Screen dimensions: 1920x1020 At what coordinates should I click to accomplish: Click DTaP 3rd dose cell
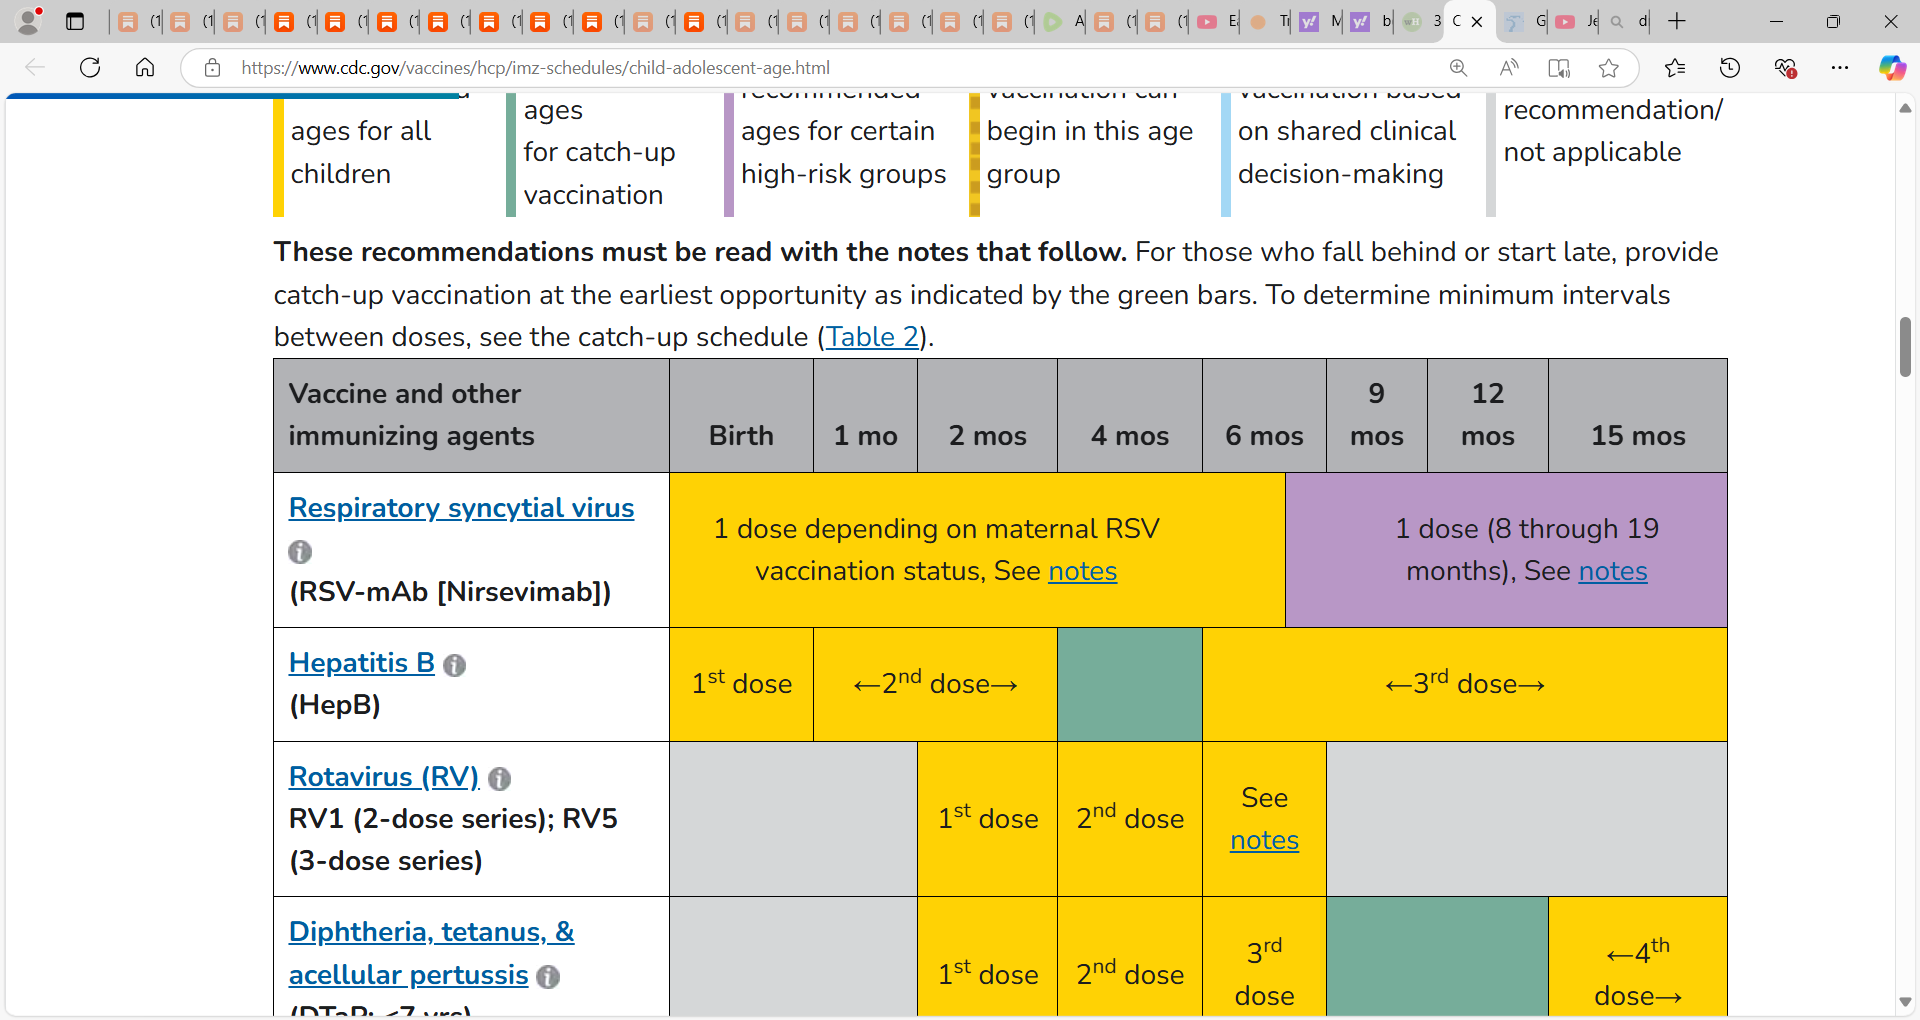coord(1265,957)
